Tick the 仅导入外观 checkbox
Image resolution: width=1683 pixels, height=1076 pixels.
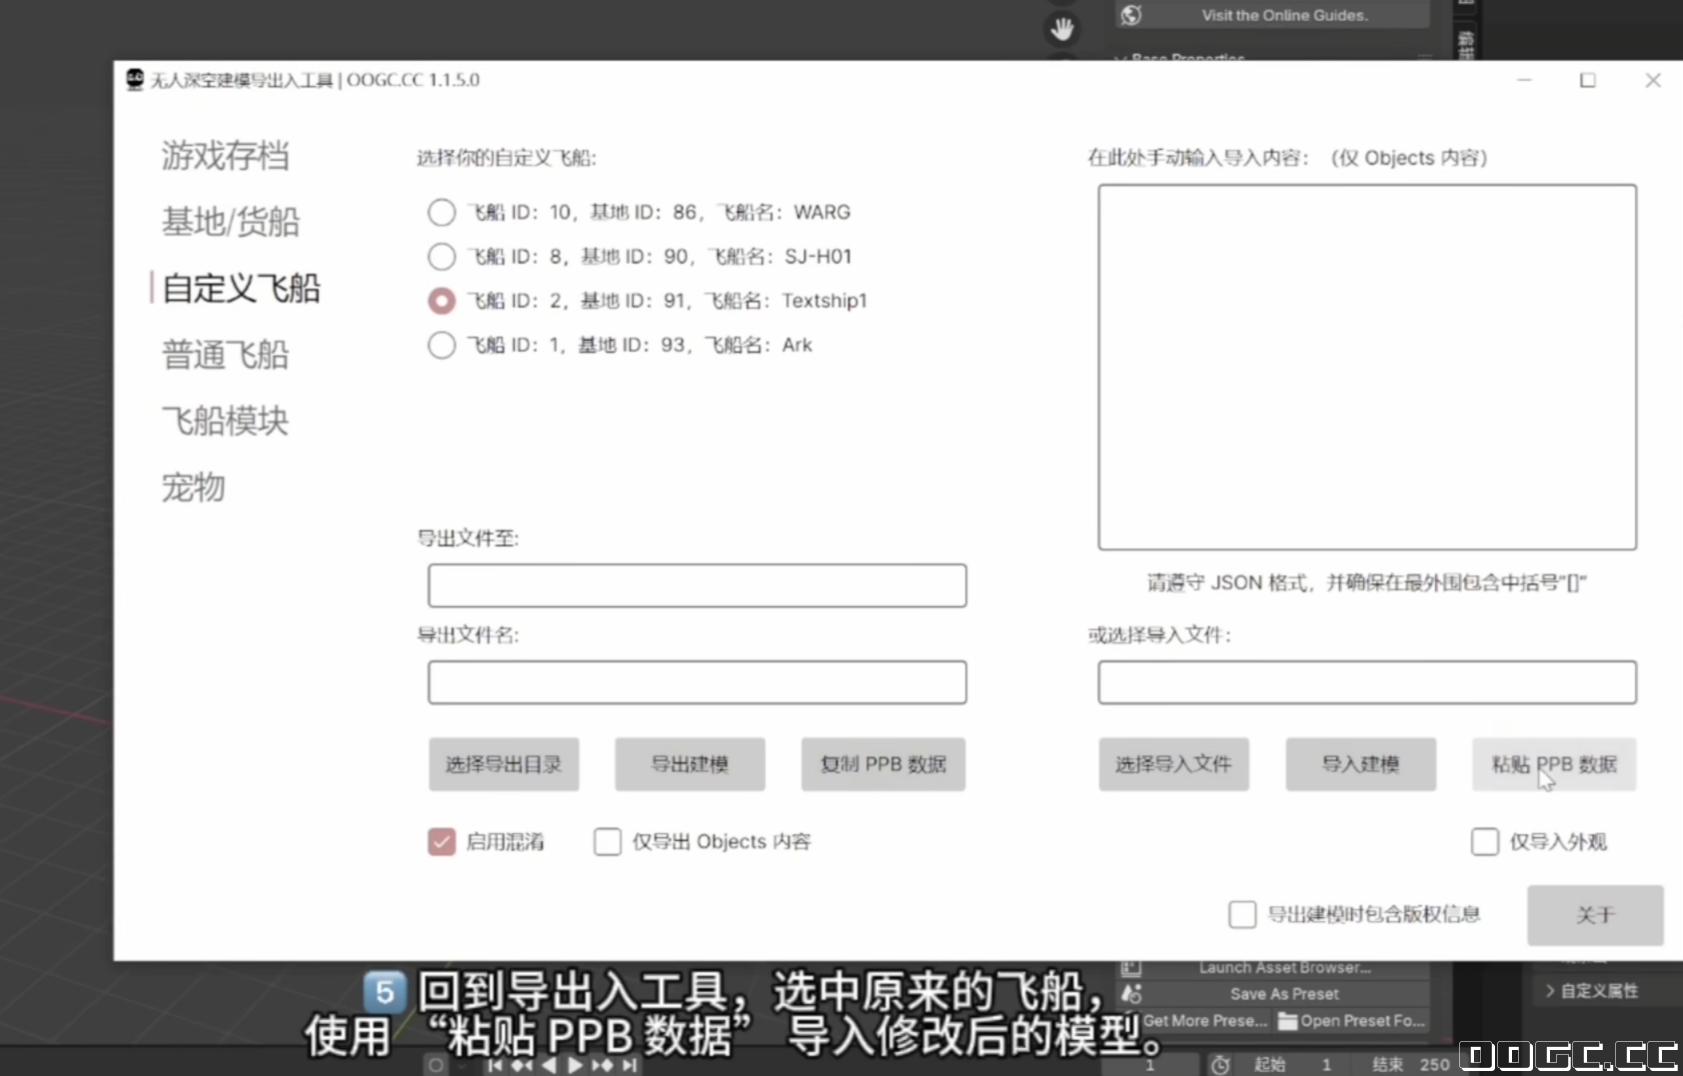pos(1485,842)
